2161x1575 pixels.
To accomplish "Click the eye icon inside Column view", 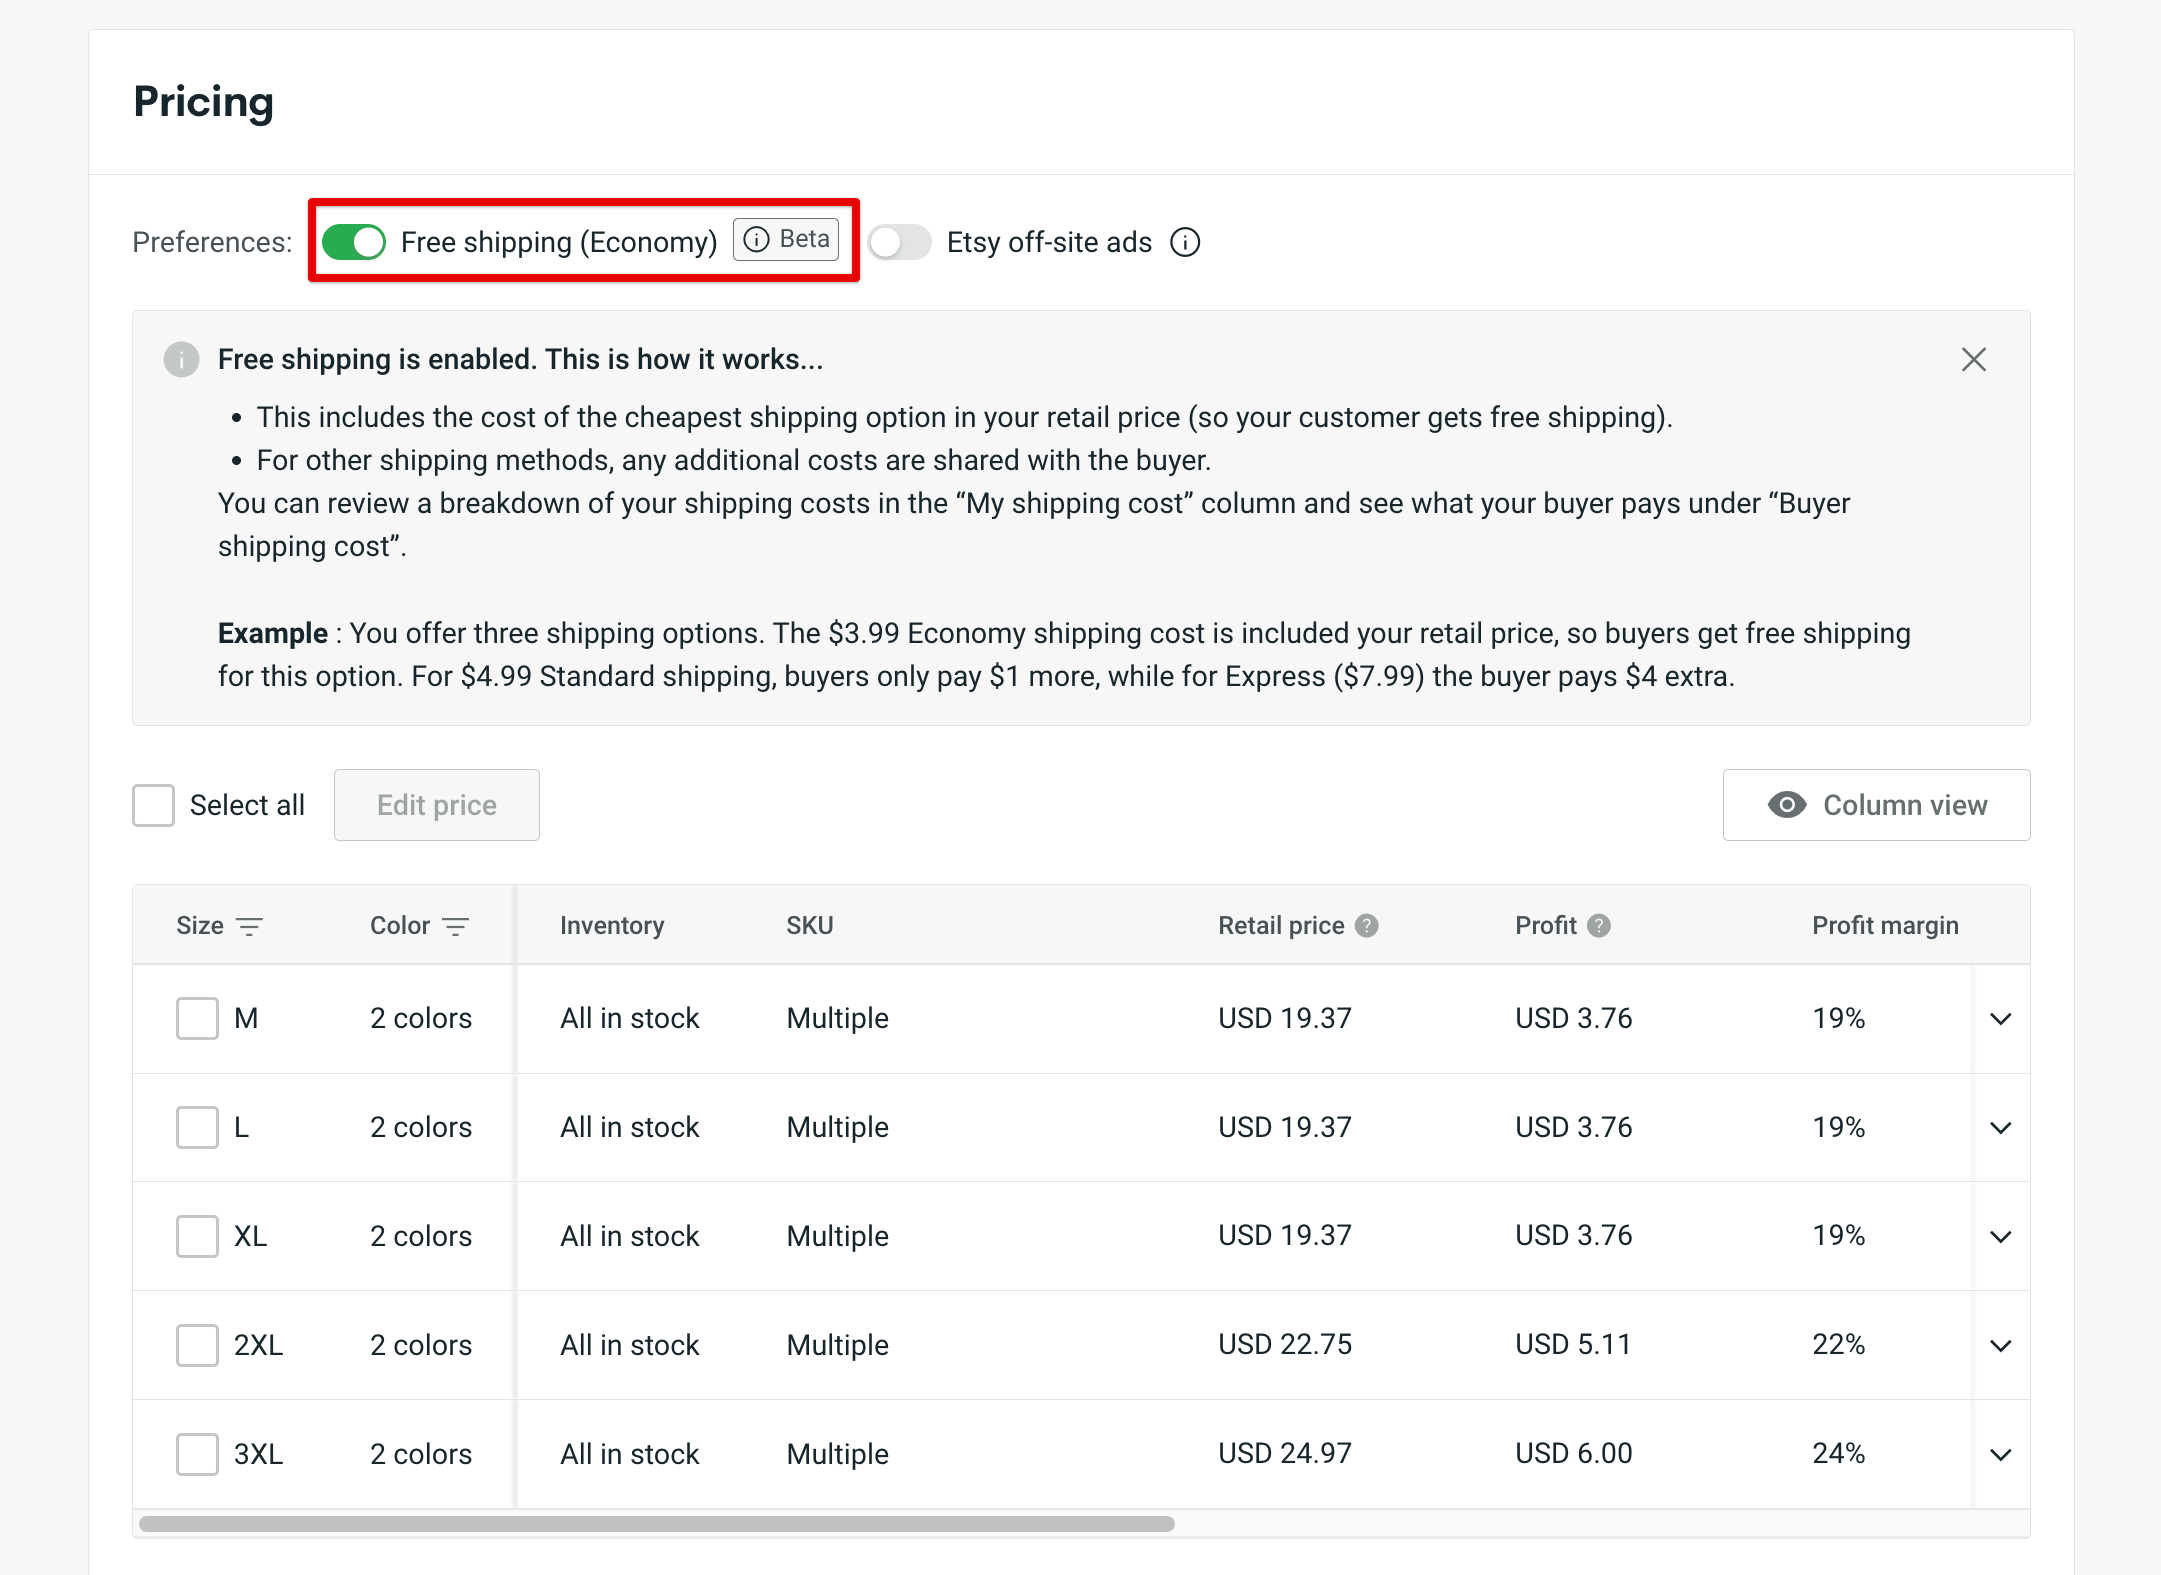I will coord(1789,805).
